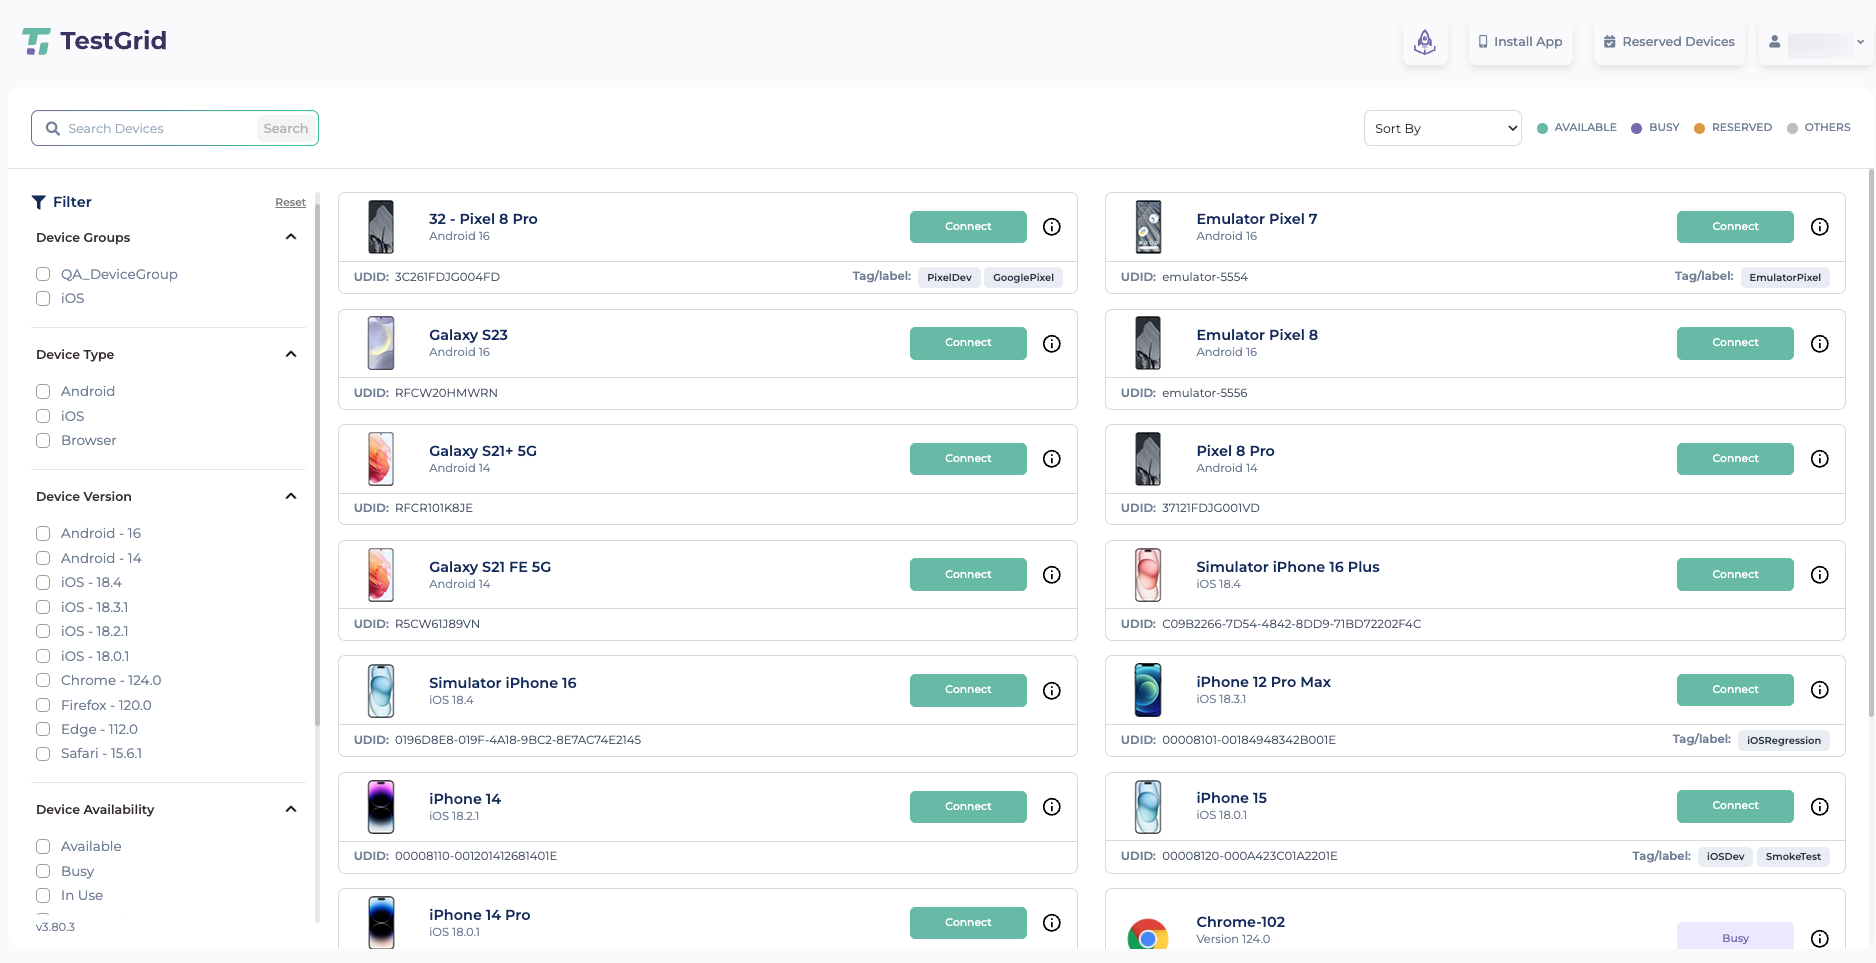Reset all filters via Reset link
This screenshot has height=963, width=1876.
pos(290,203)
